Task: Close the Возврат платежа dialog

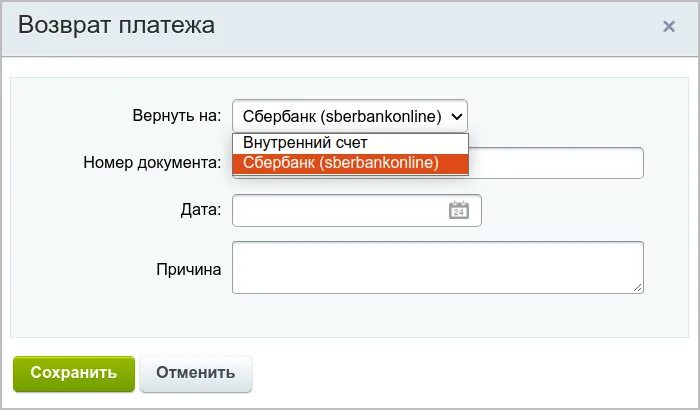Action: click(669, 26)
